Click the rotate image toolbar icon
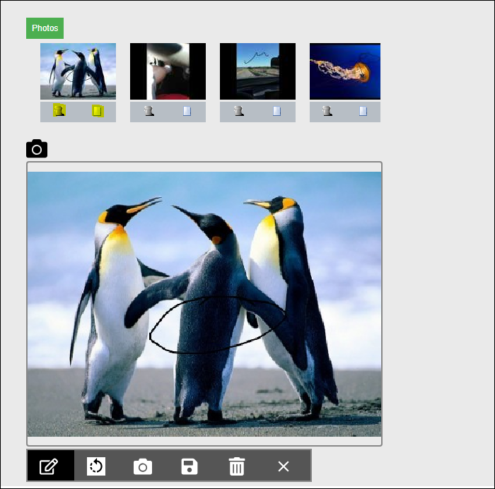 [x=96, y=466]
